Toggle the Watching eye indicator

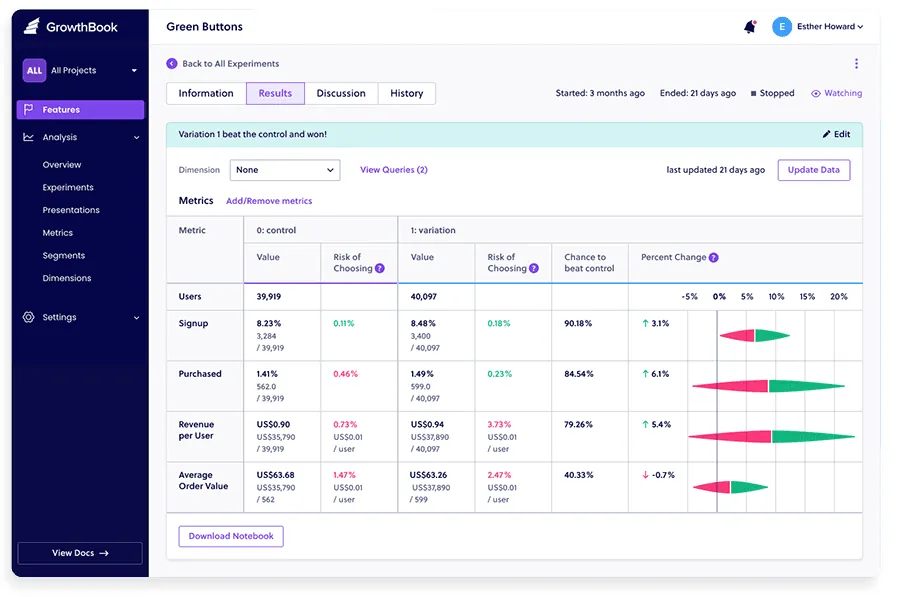click(816, 94)
